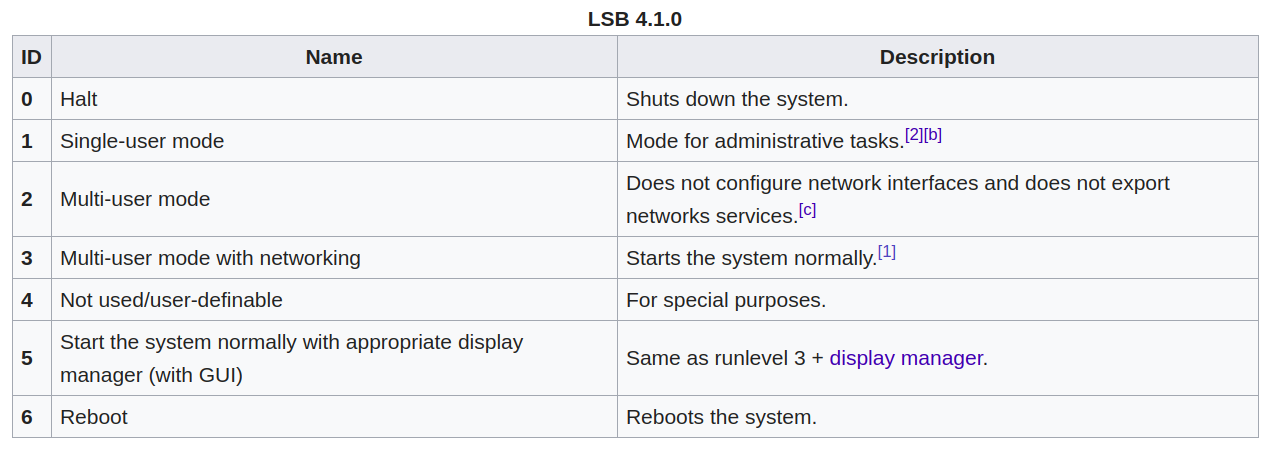Open citation [1] after Starts the system normally
The height and width of the screenshot is (460, 1278).
point(886,252)
